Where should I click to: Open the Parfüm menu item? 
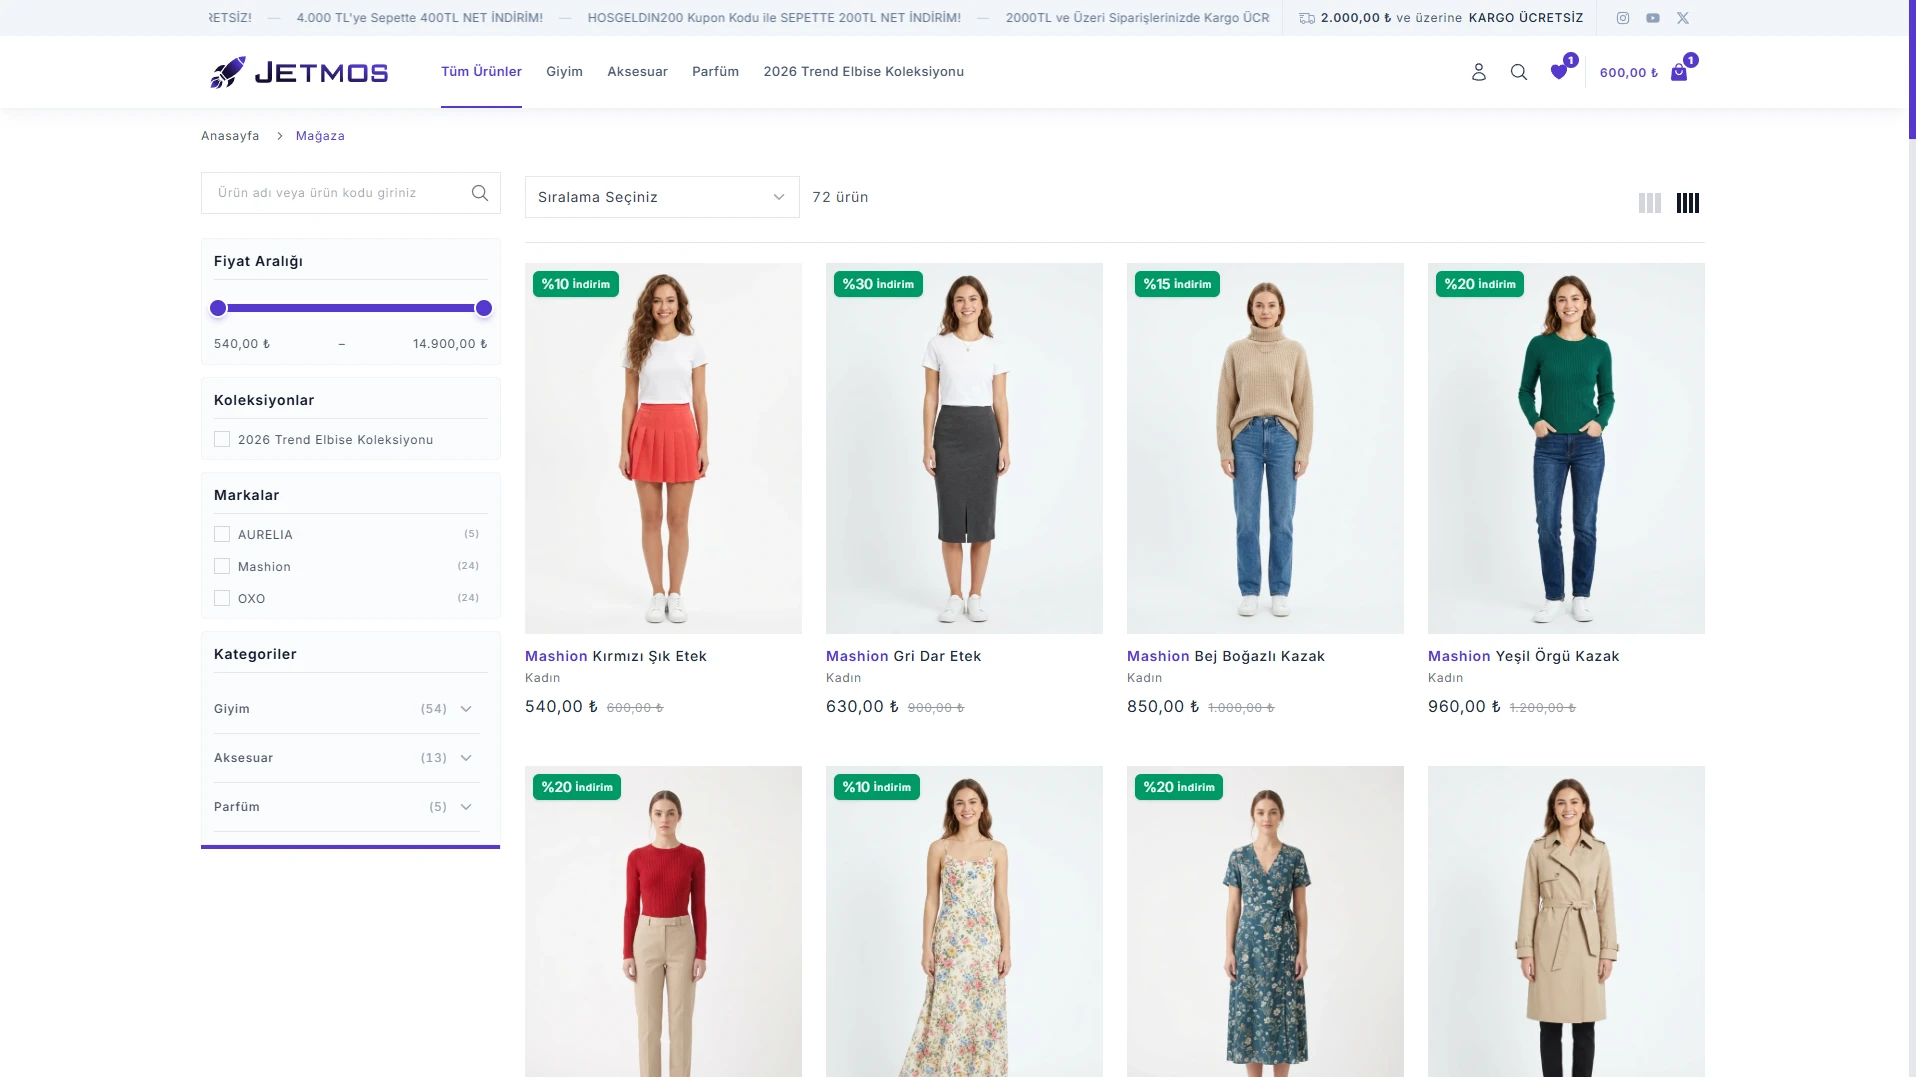coord(715,71)
